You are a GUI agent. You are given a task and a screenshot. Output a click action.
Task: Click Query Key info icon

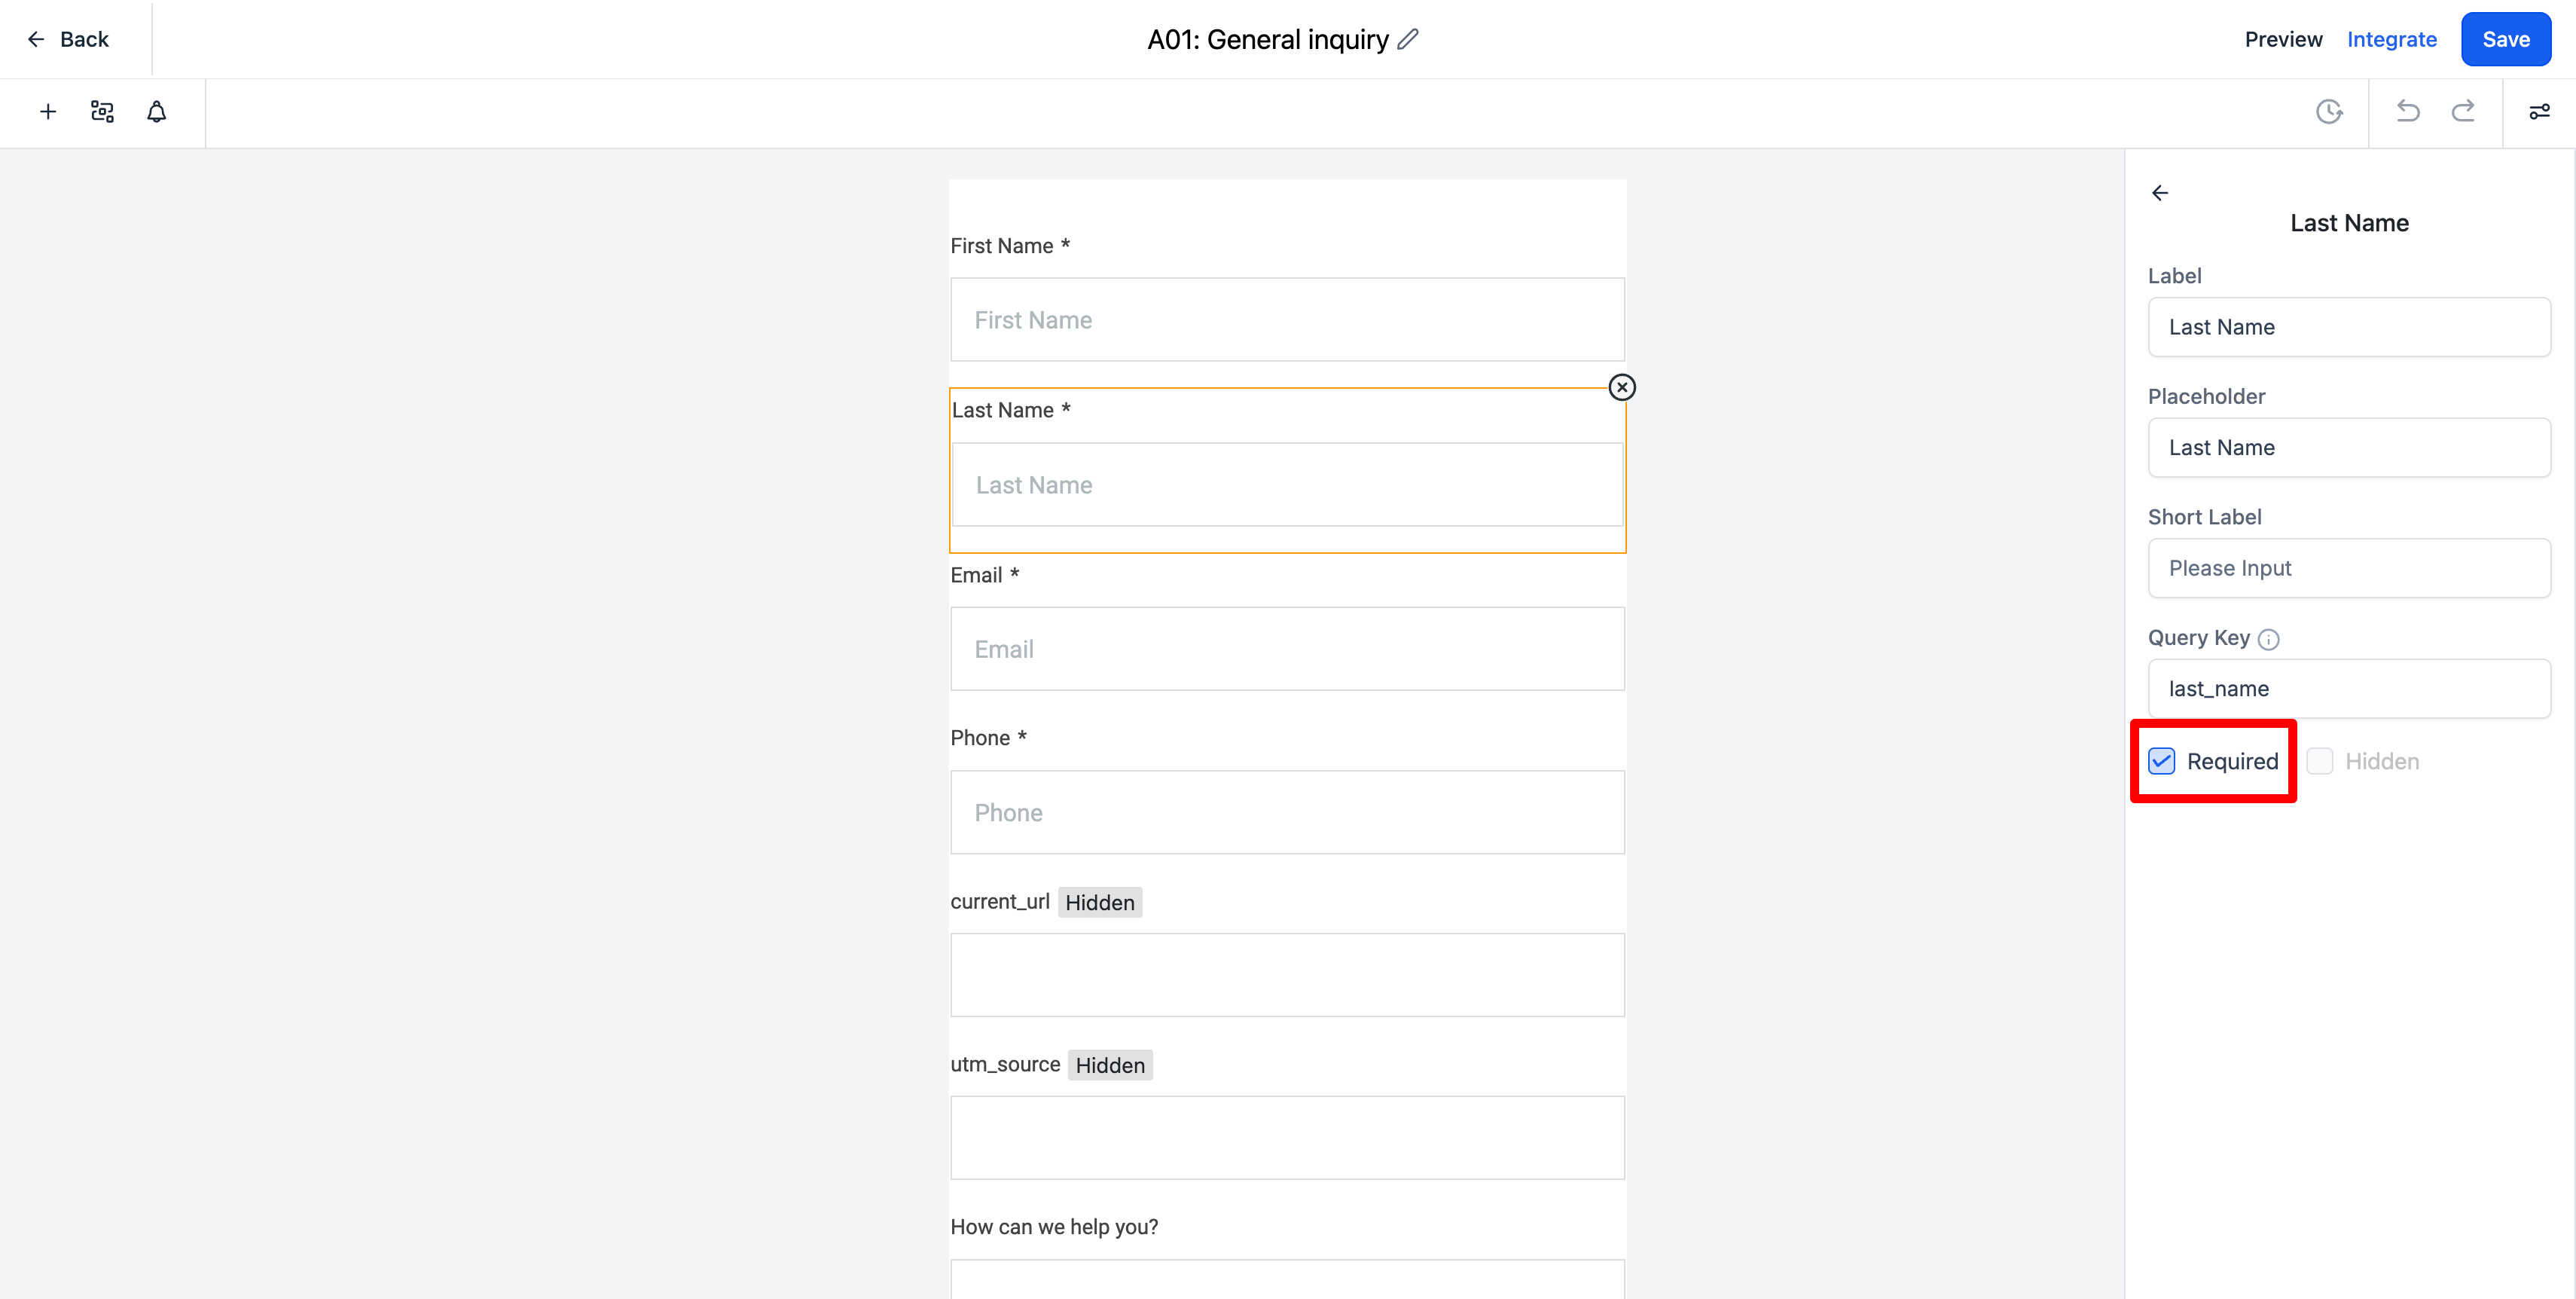point(2269,639)
